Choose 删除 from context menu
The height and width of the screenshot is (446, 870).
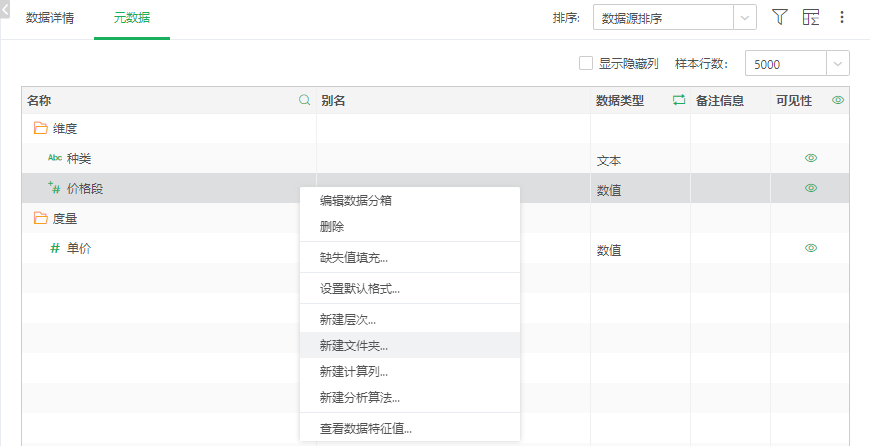coord(410,227)
